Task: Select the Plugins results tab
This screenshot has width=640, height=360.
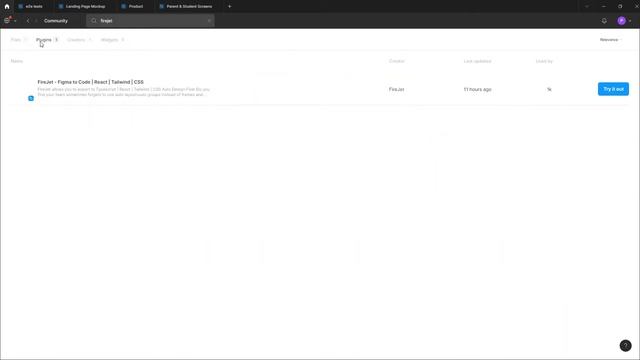Action: tap(47, 40)
